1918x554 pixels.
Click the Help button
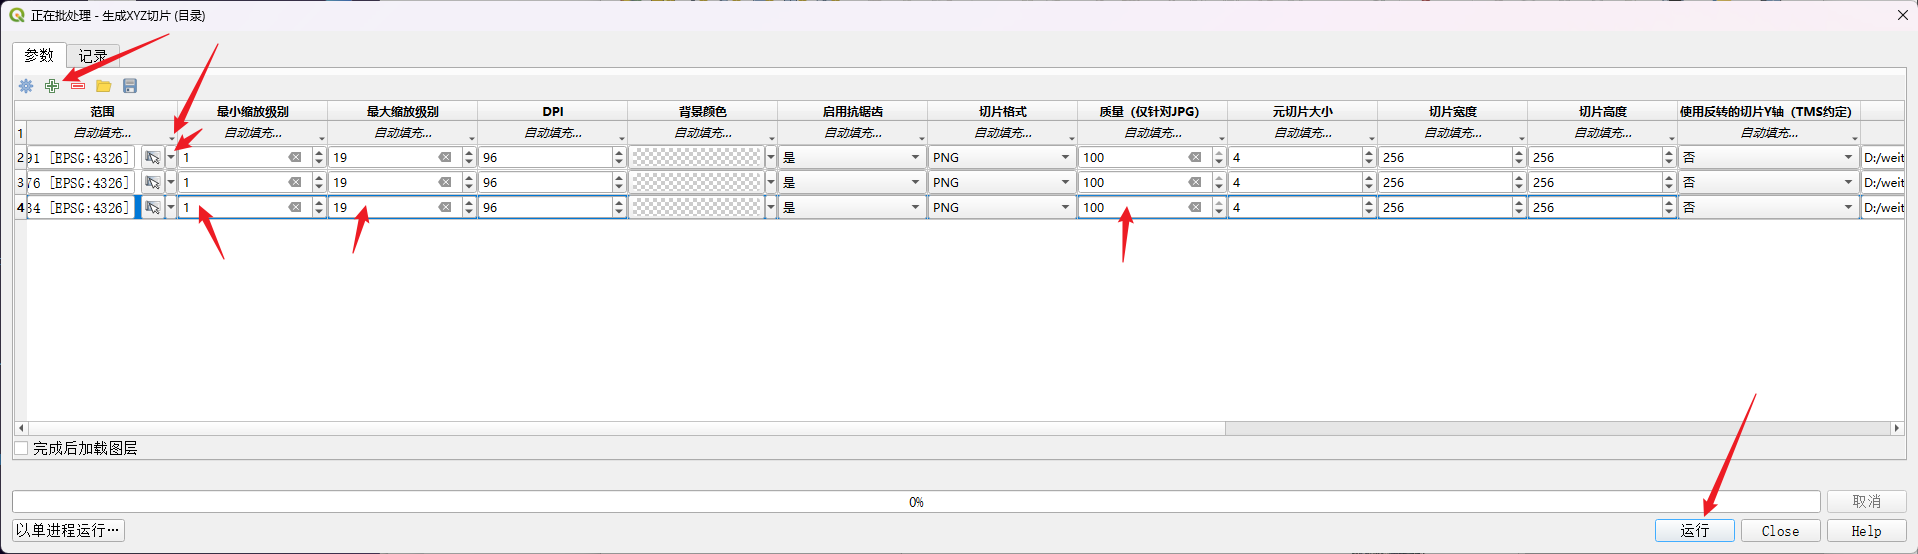1865,531
